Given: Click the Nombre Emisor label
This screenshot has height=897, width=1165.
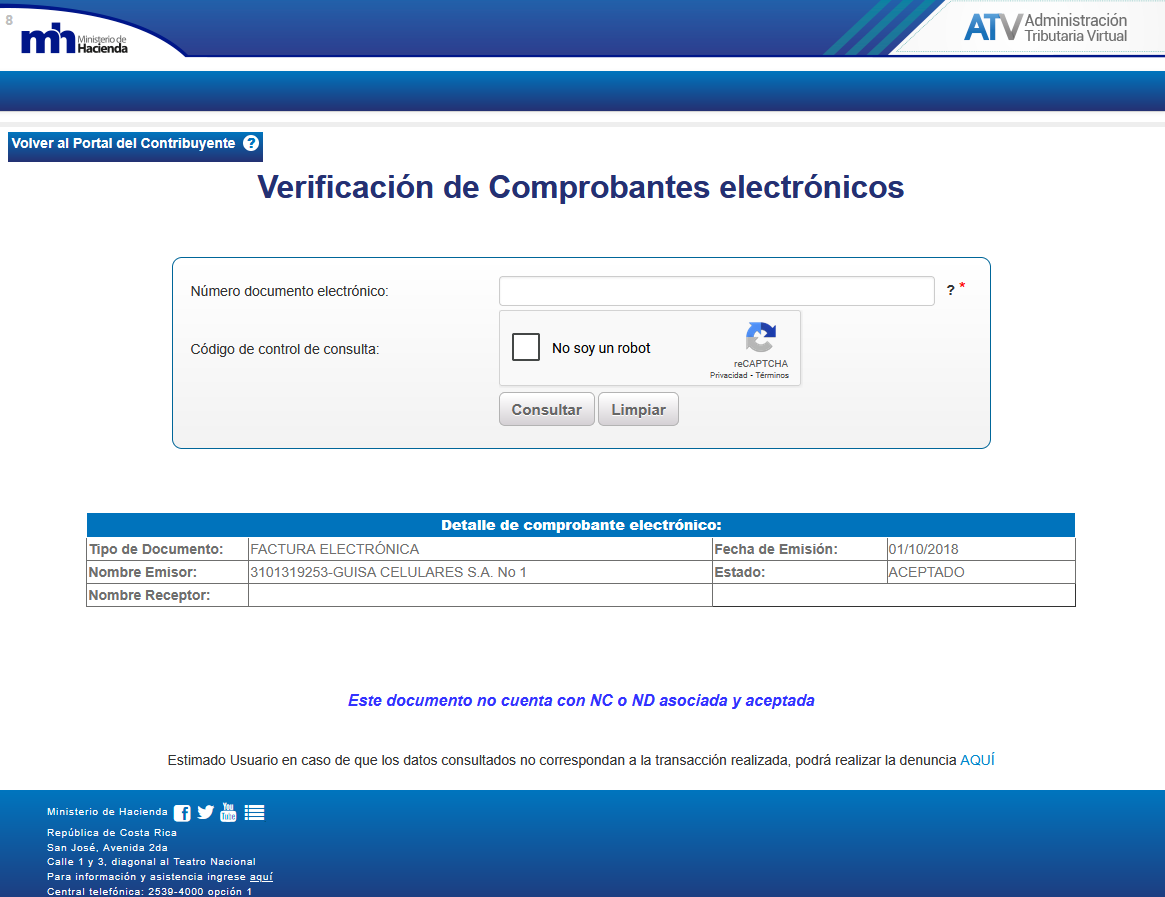Looking at the screenshot, I should click(x=143, y=572).
